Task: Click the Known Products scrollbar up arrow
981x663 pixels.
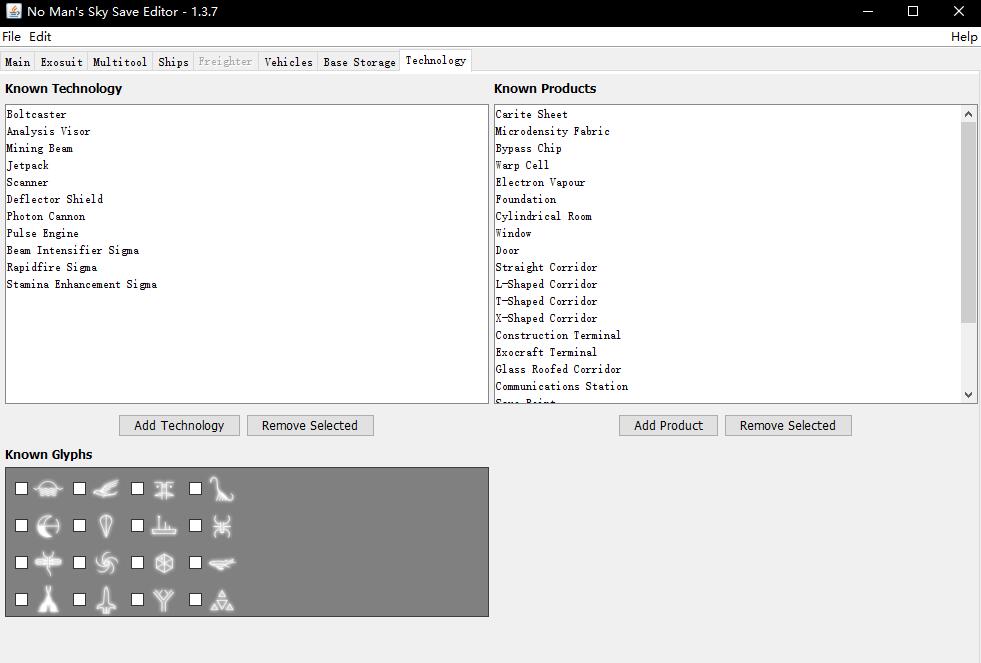Action: point(968,114)
